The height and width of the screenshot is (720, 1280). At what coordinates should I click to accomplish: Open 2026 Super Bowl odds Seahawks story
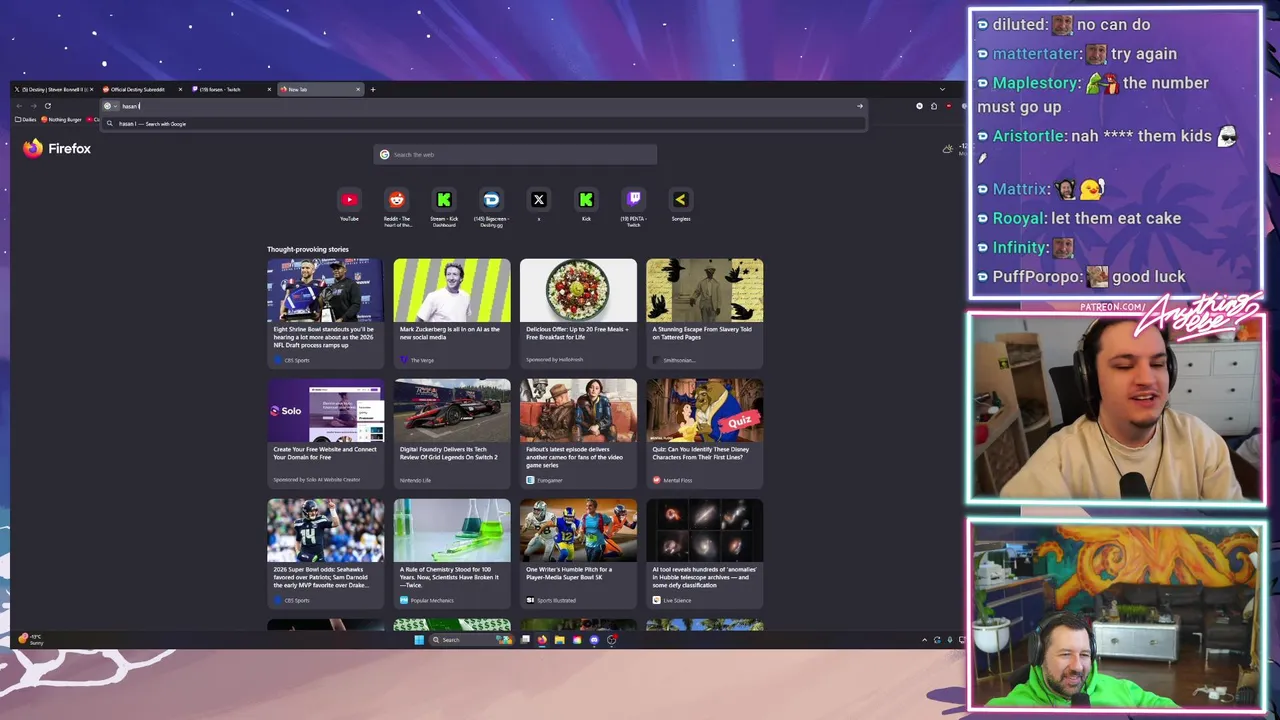tap(325, 553)
